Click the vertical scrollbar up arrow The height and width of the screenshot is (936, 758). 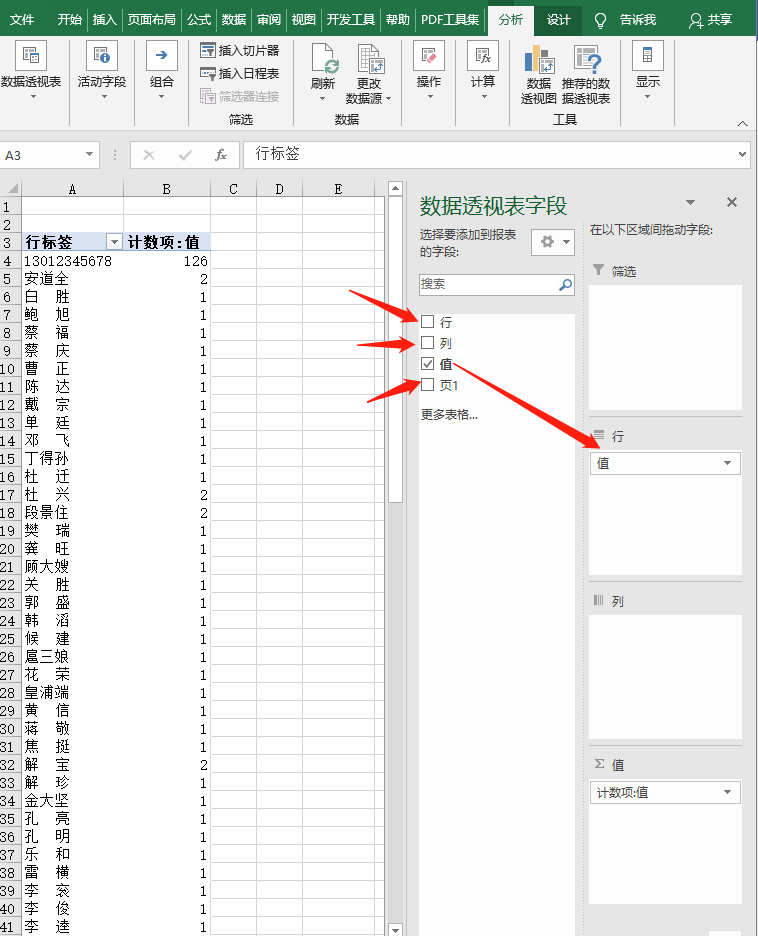(395, 189)
